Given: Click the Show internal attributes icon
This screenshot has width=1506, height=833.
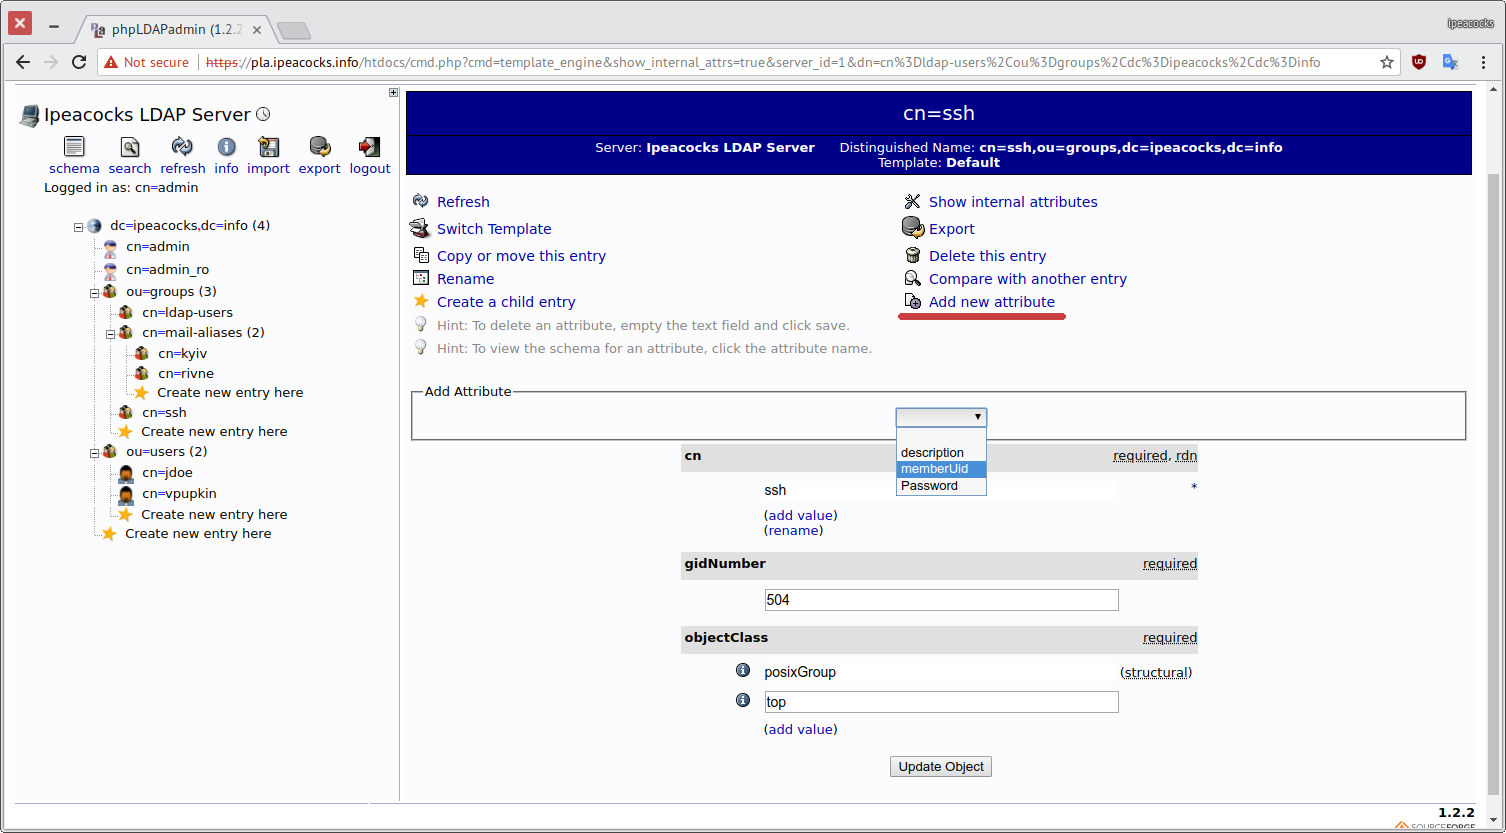Looking at the screenshot, I should click(x=912, y=201).
